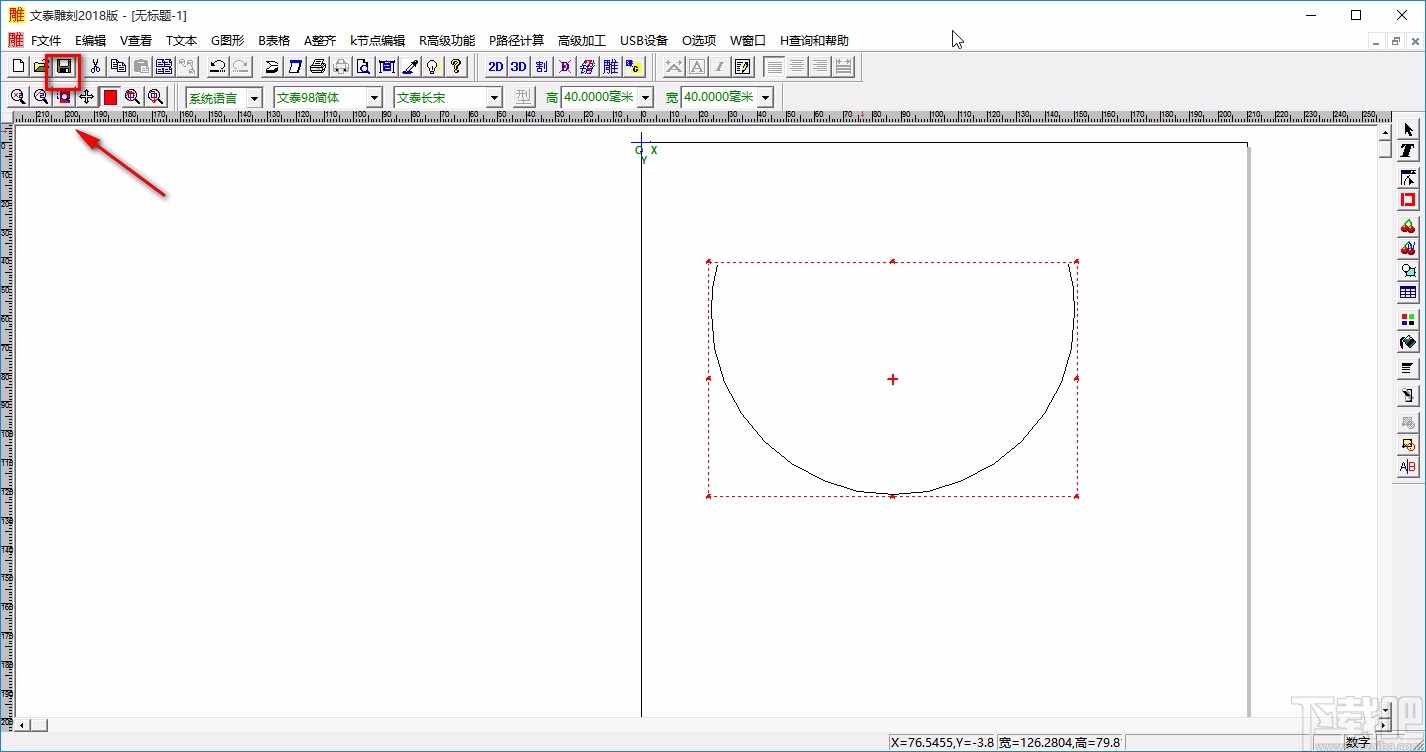Screen dimensions: 1426x752
Task: Toggle center text alignment button
Action: pos(797,67)
